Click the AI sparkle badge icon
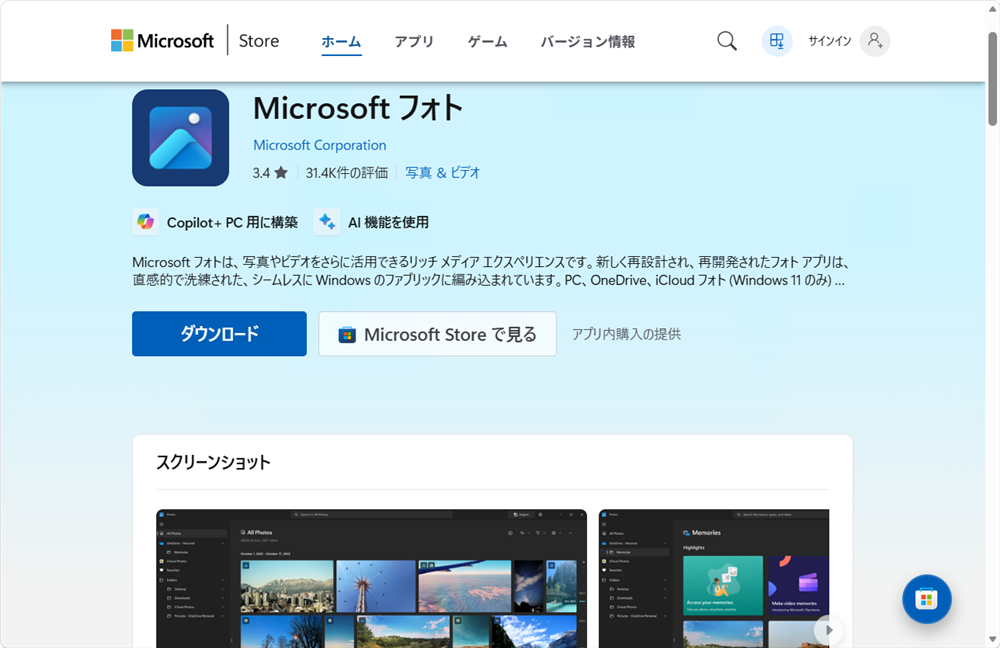1000x648 pixels. [327, 222]
